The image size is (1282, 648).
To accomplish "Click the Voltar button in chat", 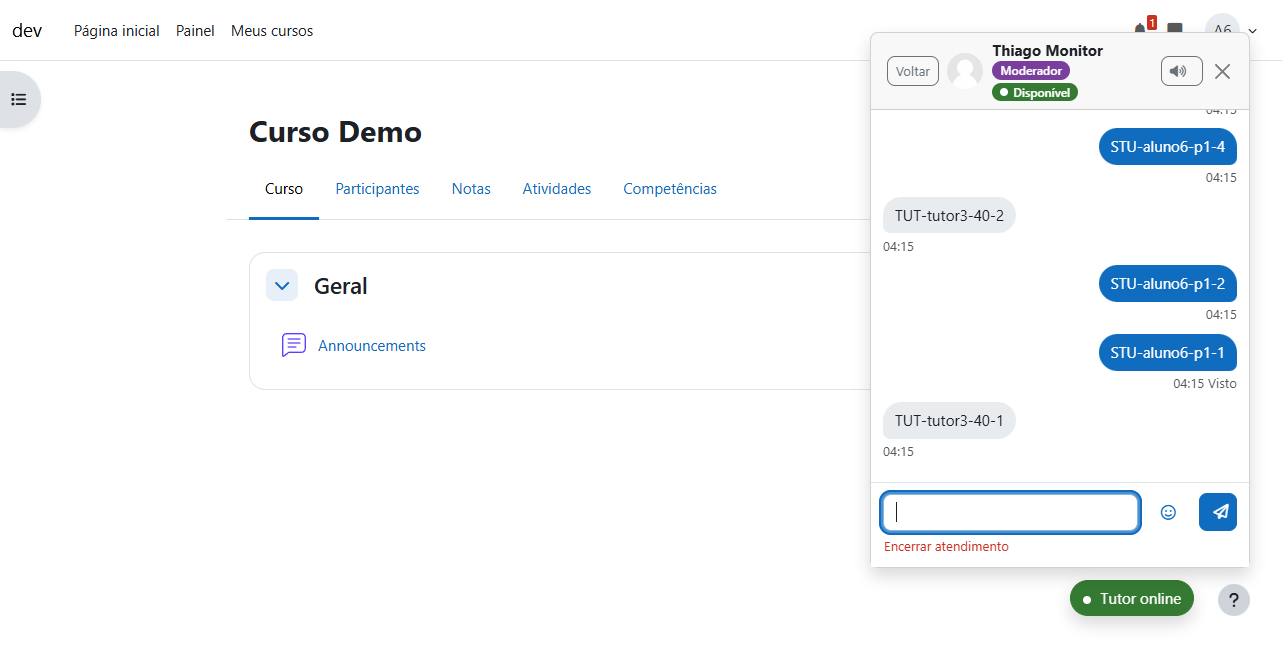I will (x=913, y=71).
